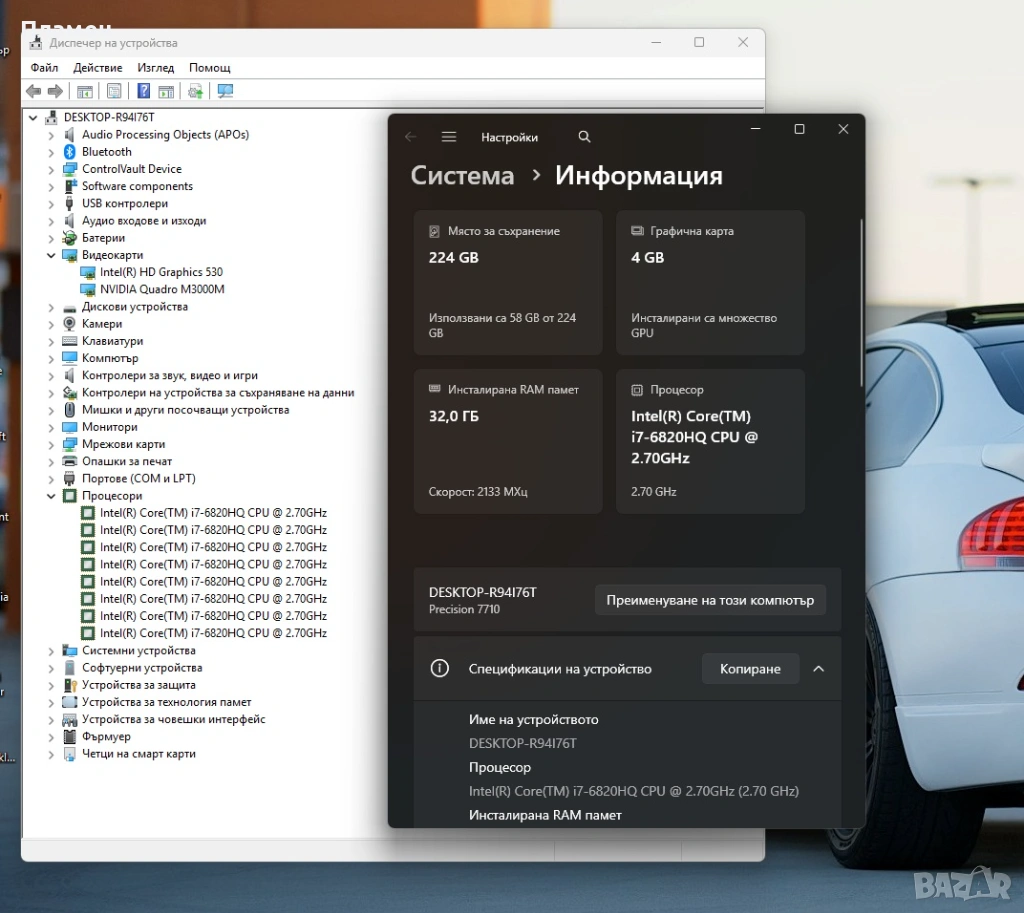The image size is (1024, 913).
Task: Select Intel(R) HD Graphics 530 adapter
Action: [x=161, y=272]
